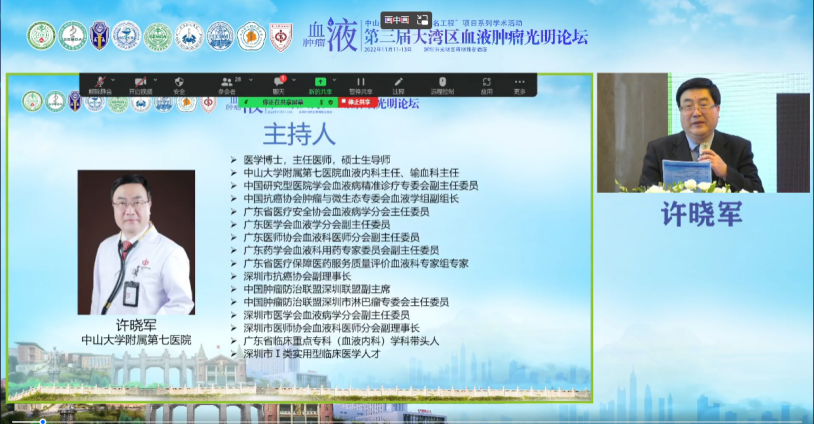Image resolution: width=814 pixels, height=424 pixels.
Task: Start video with the camera icon
Action: coord(140,85)
